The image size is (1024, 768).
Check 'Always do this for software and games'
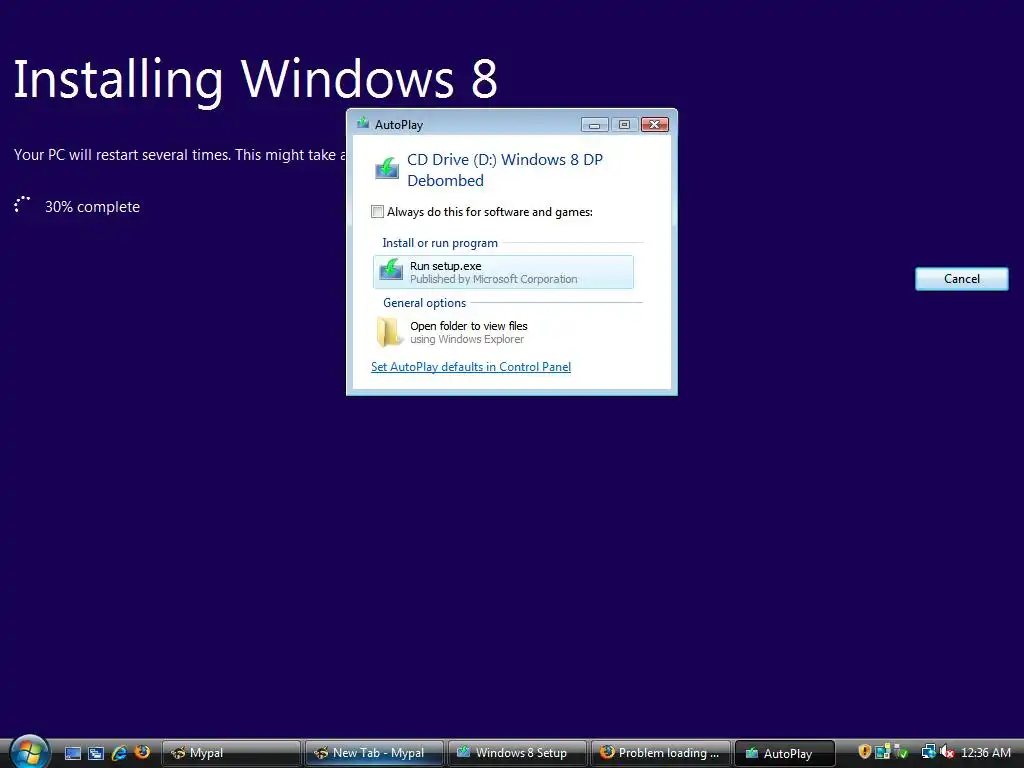[x=377, y=212]
